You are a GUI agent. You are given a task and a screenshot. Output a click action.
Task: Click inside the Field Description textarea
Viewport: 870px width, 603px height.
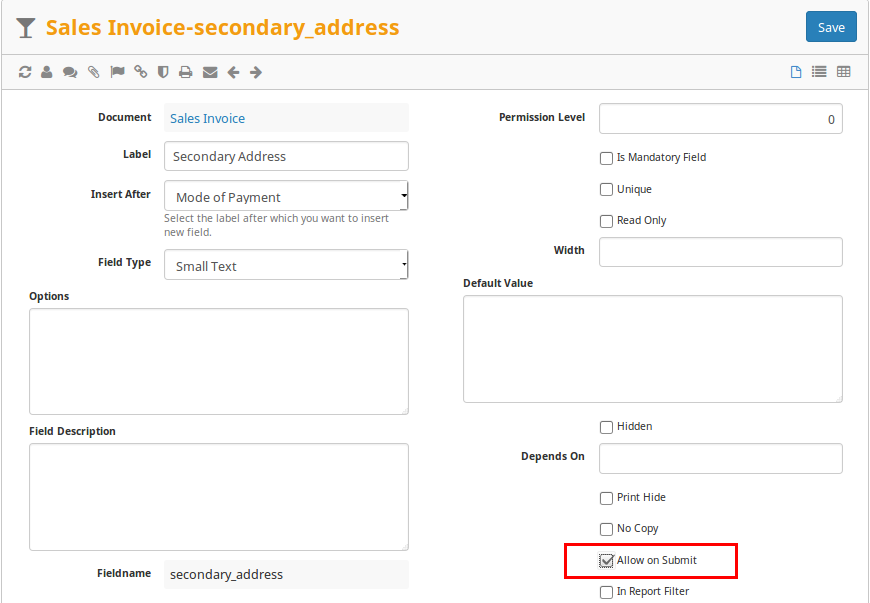[218, 496]
